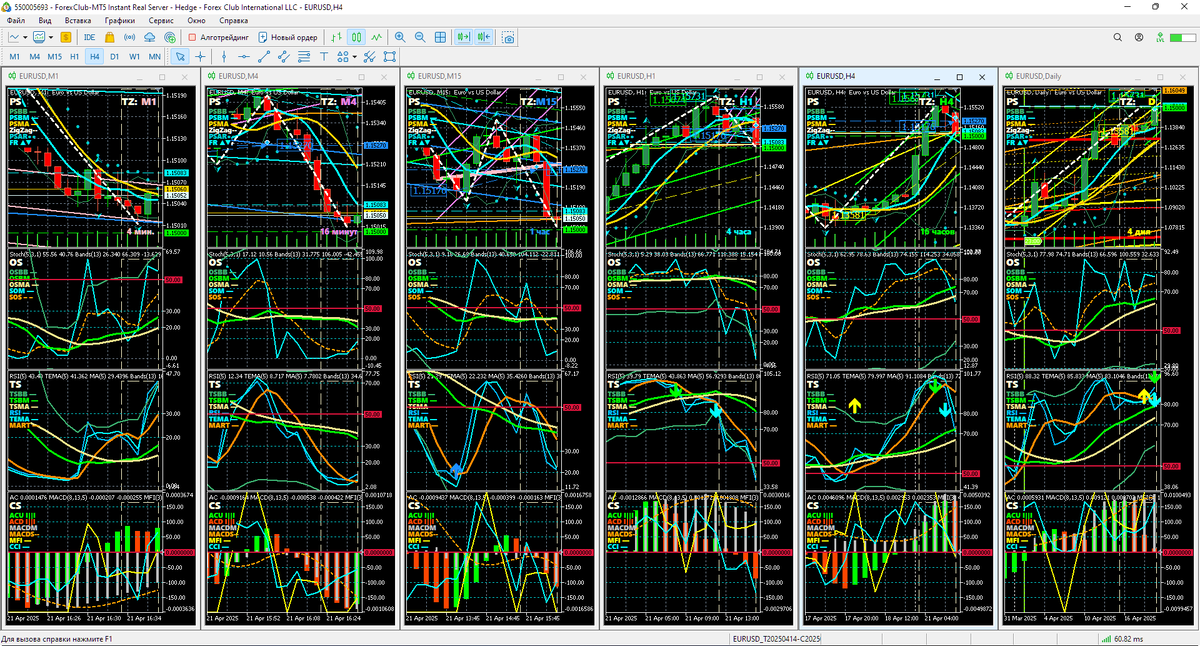
Task: Open the user account profile icon
Action: pyautogui.click(x=1139, y=37)
